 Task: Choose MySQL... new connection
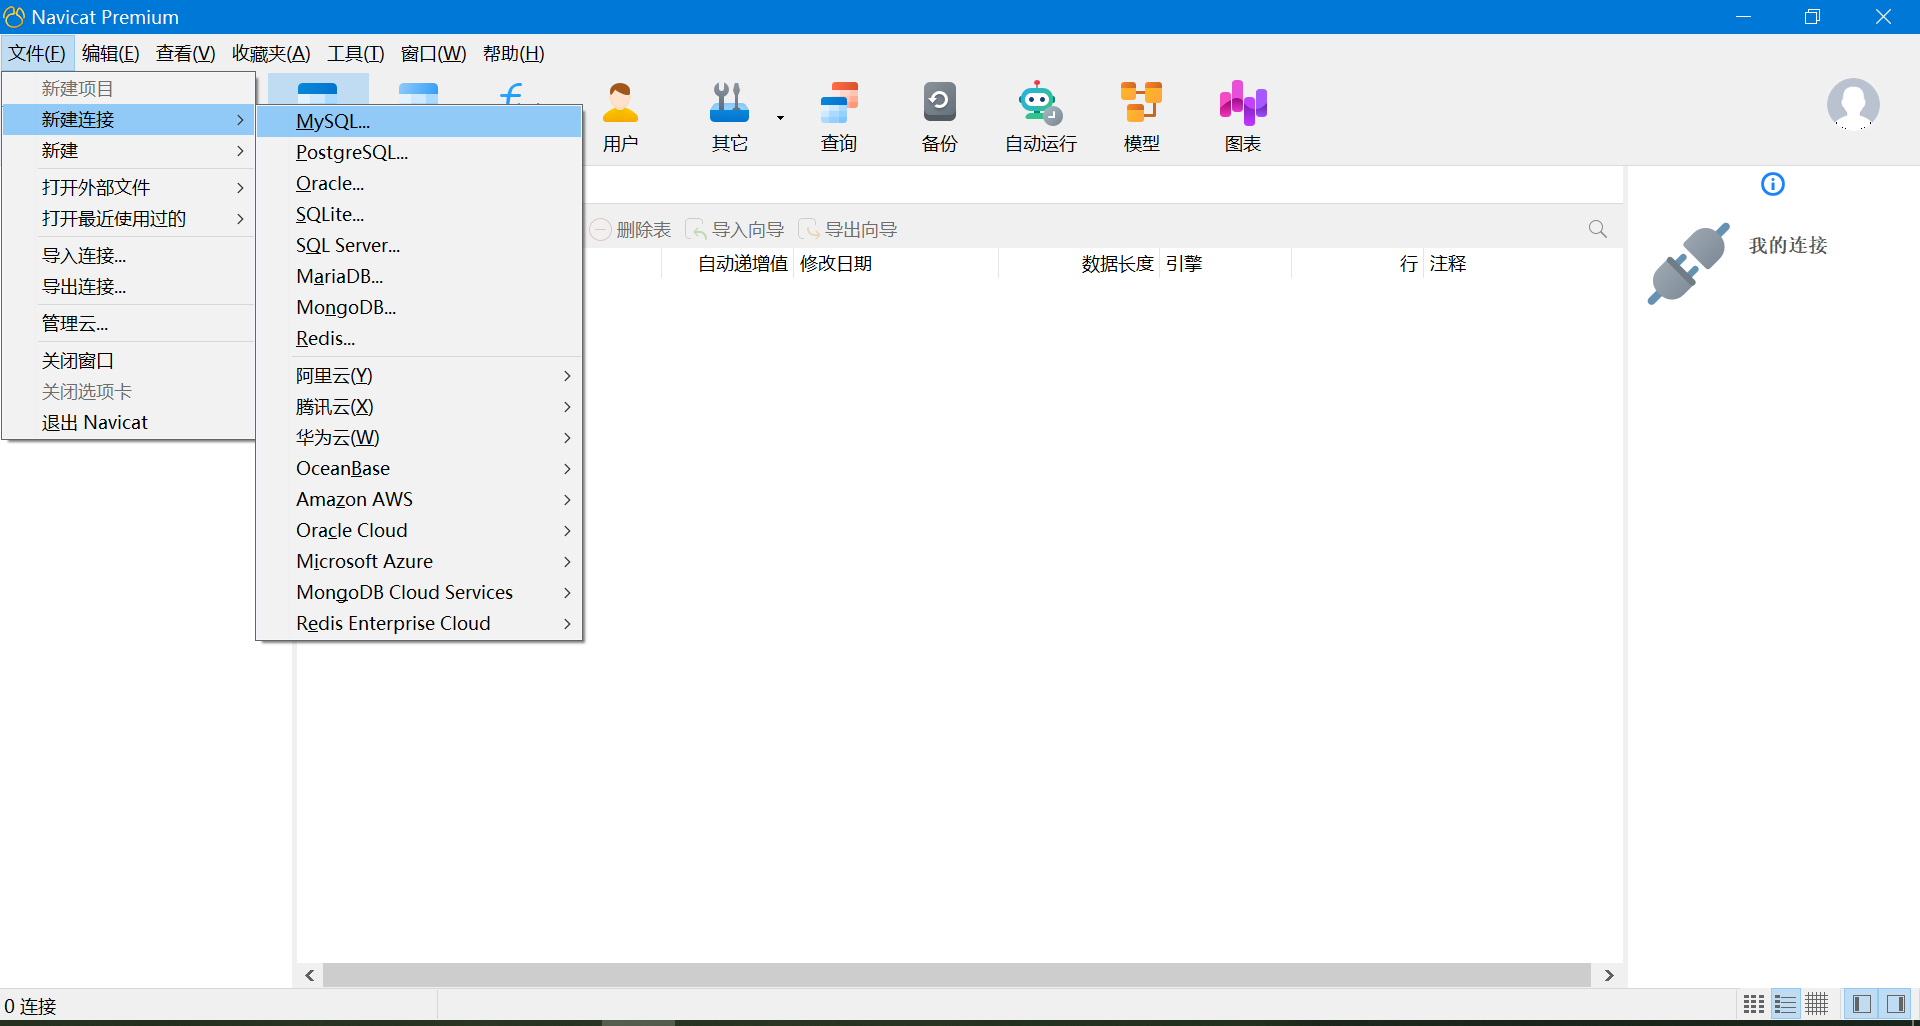click(x=420, y=121)
